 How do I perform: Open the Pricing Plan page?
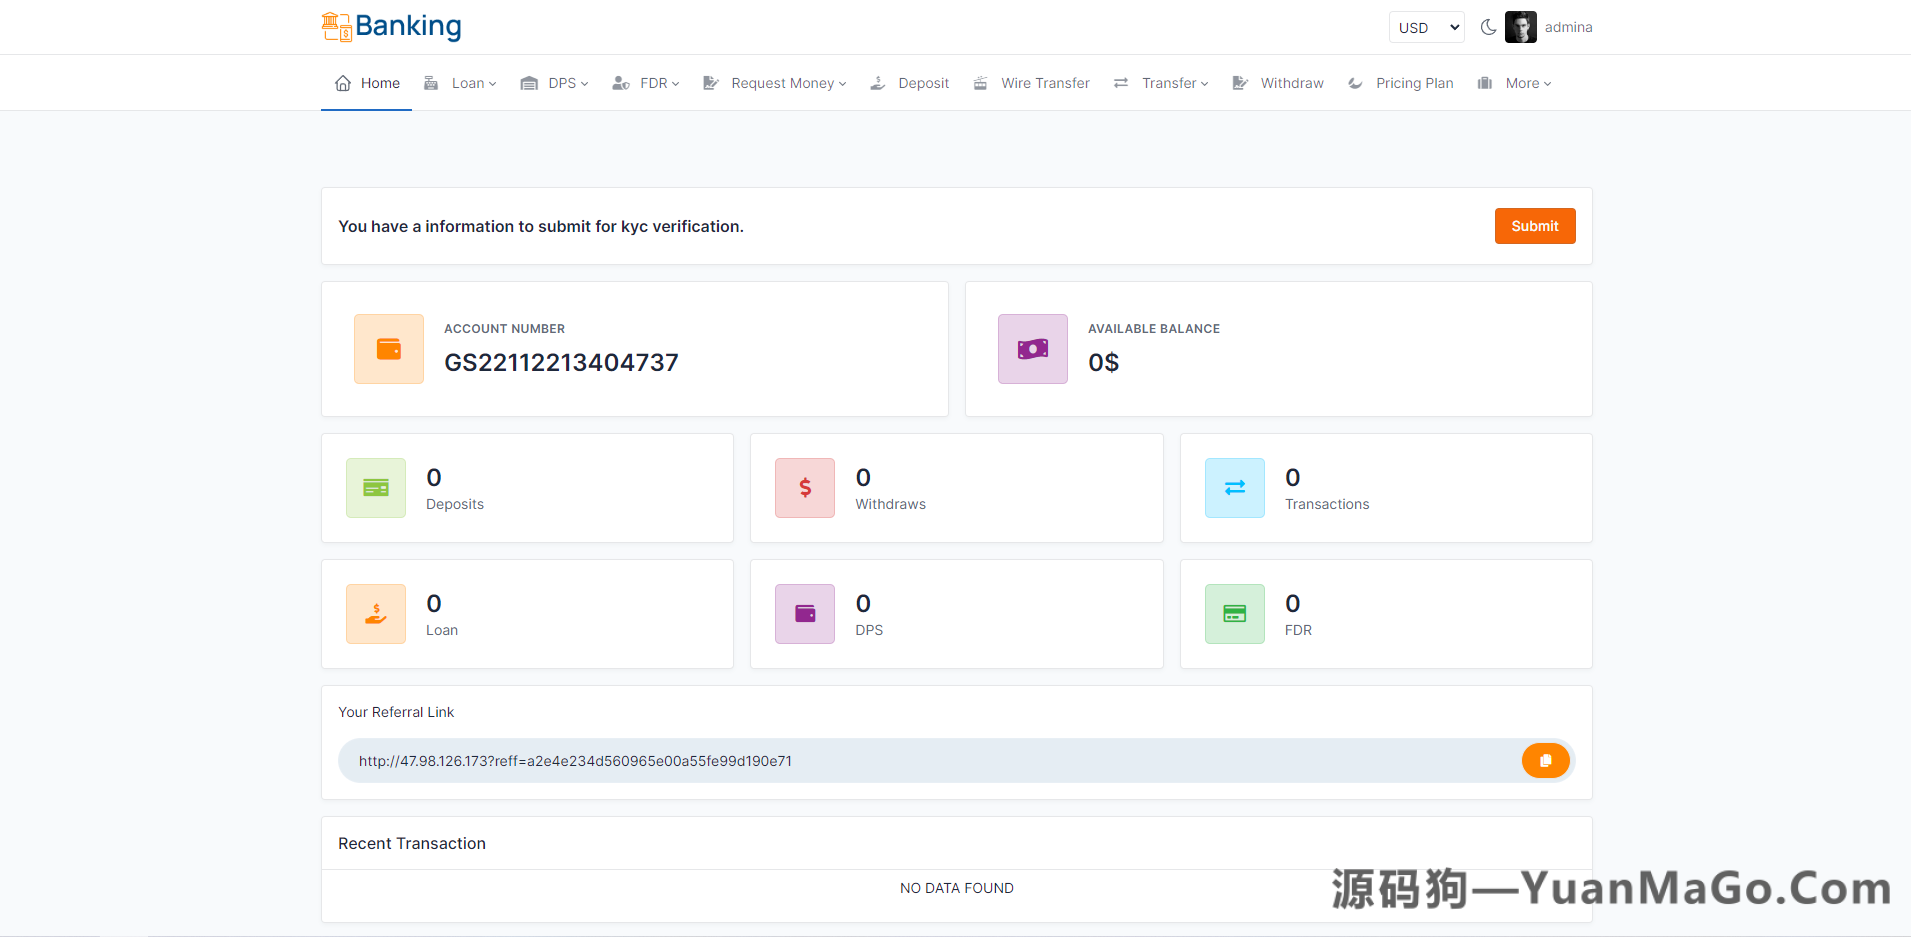pyautogui.click(x=1415, y=83)
